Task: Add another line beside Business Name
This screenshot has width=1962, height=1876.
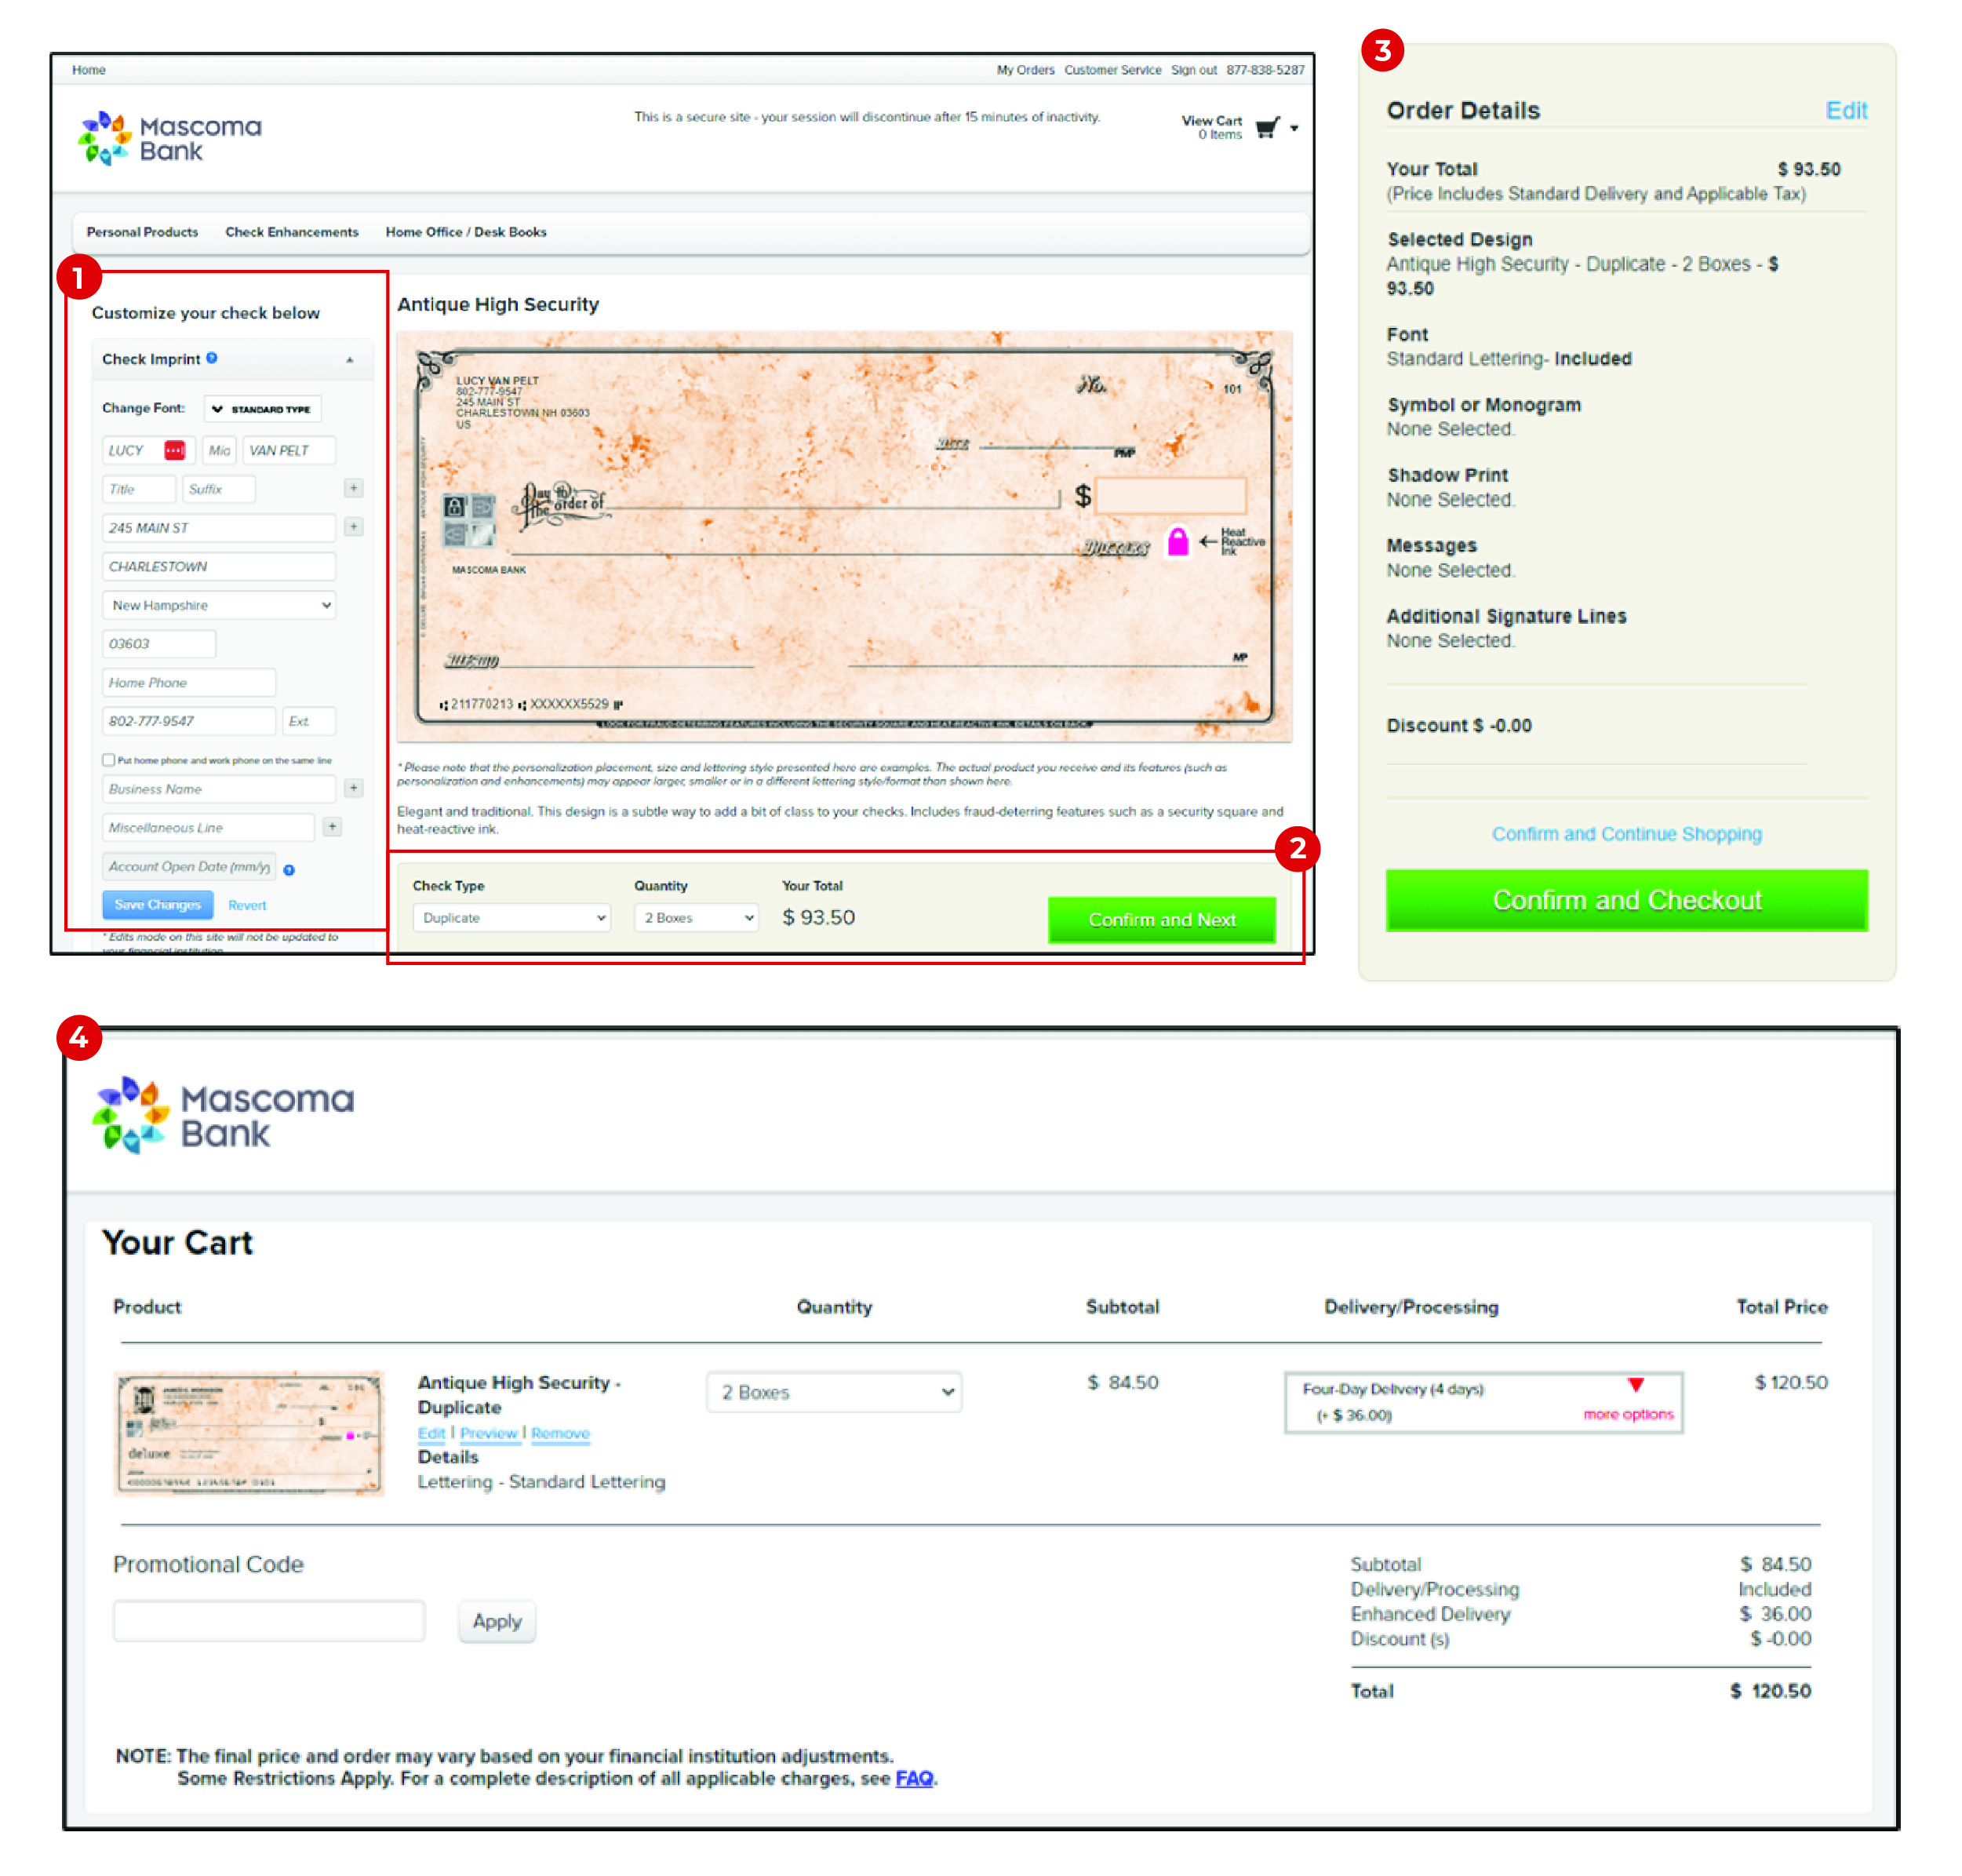Action: pos(354,788)
